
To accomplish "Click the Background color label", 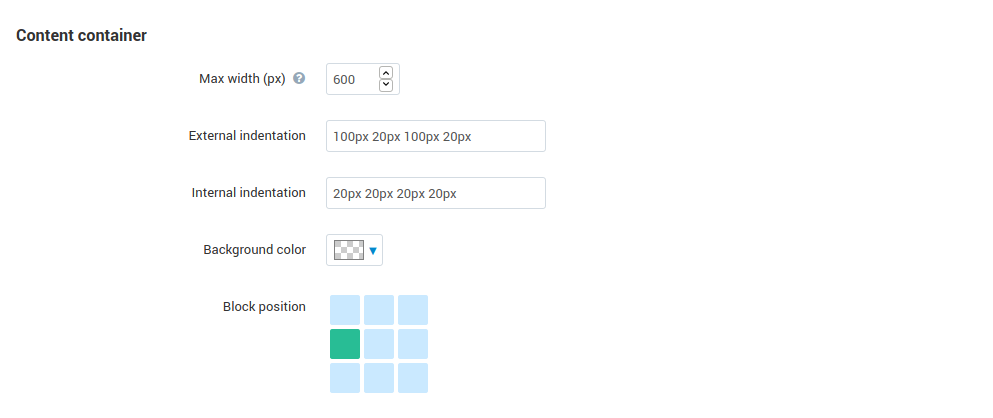I will pos(255,250).
